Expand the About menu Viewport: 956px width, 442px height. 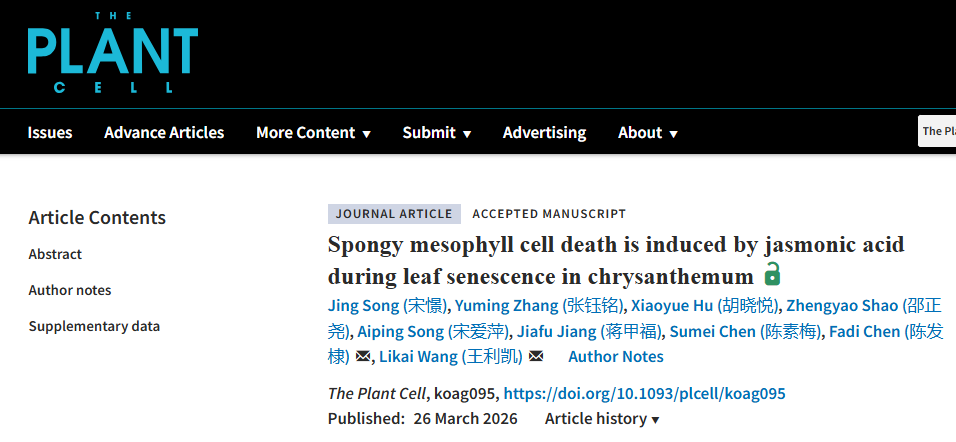(647, 133)
